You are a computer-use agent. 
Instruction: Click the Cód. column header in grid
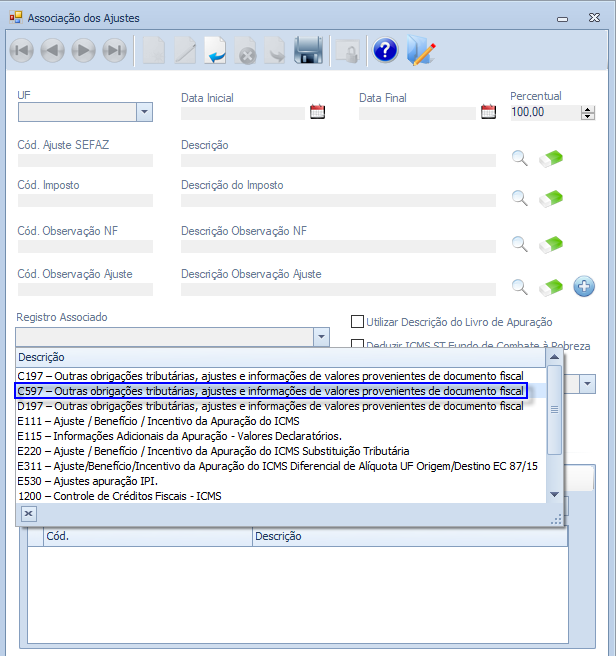coord(148,536)
